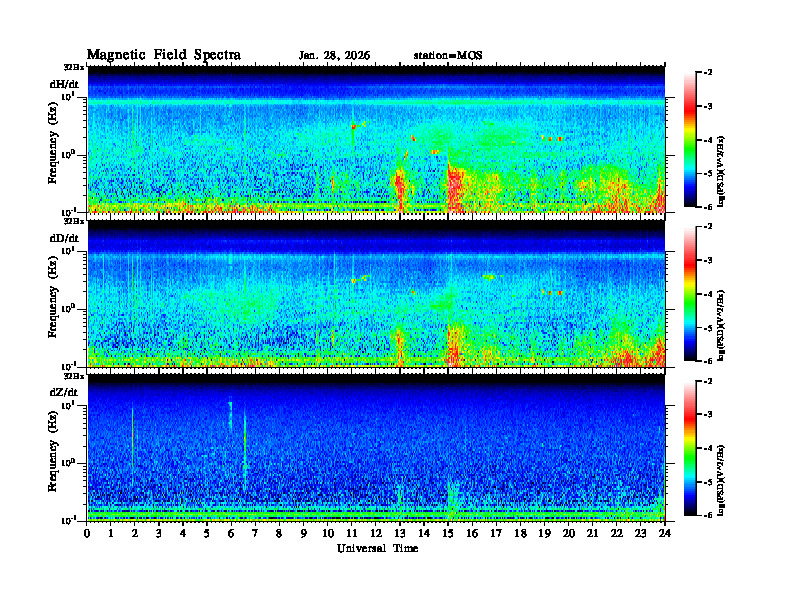
Task: Click hour 14 on the time axis
Action: (424, 534)
